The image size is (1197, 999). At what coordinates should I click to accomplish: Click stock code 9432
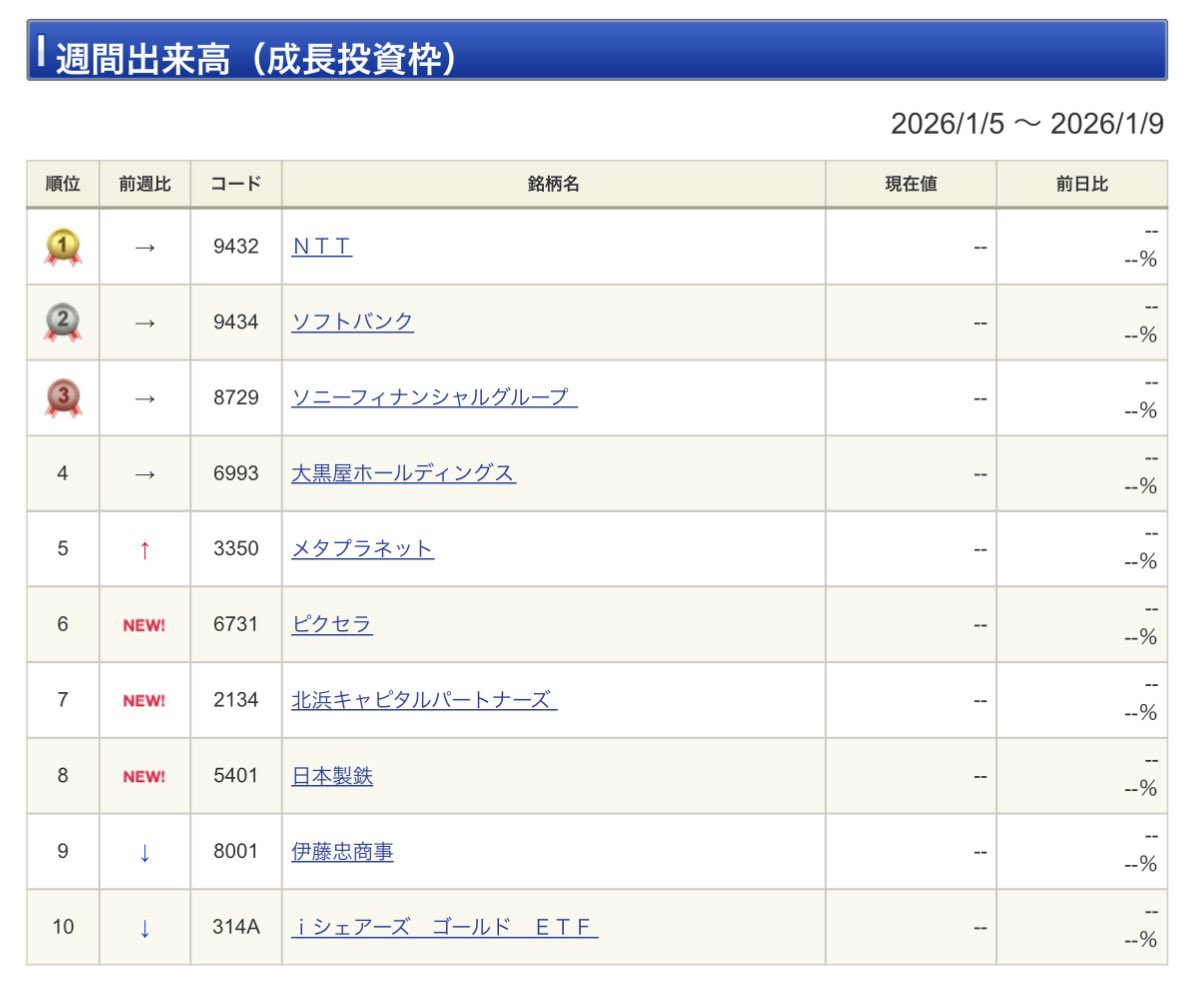(x=236, y=247)
